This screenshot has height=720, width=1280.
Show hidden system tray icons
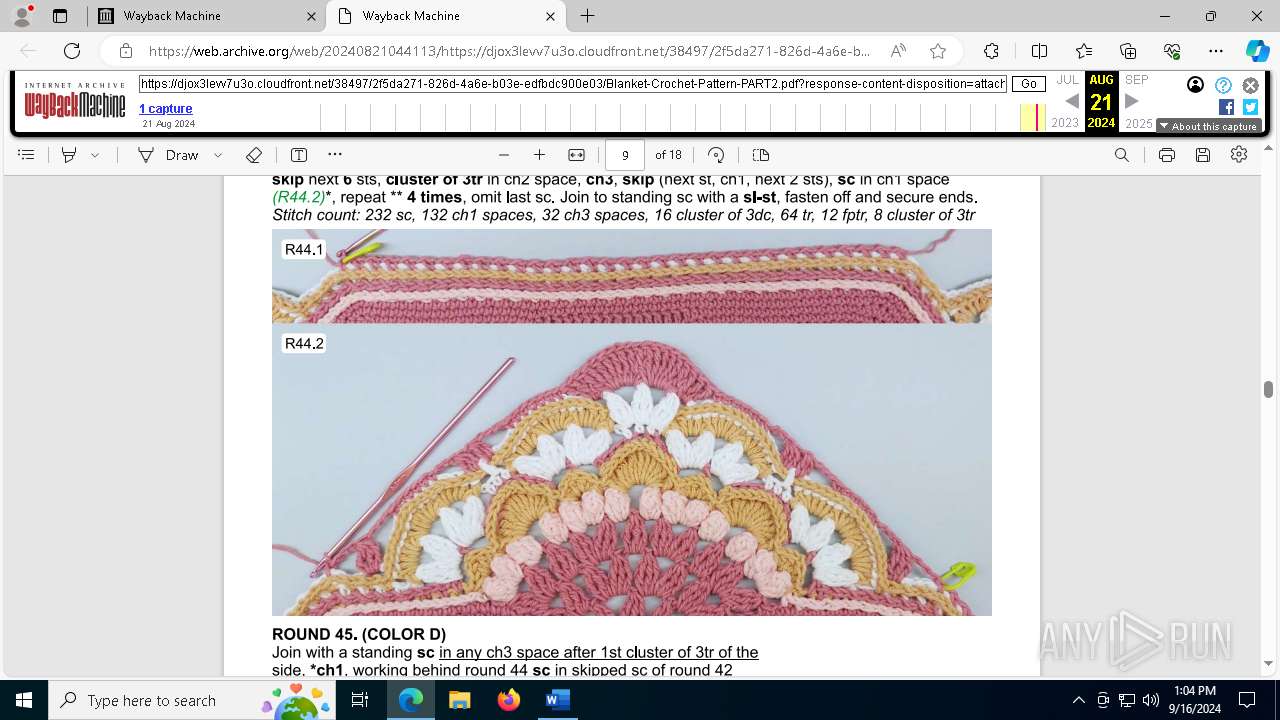[1078, 700]
